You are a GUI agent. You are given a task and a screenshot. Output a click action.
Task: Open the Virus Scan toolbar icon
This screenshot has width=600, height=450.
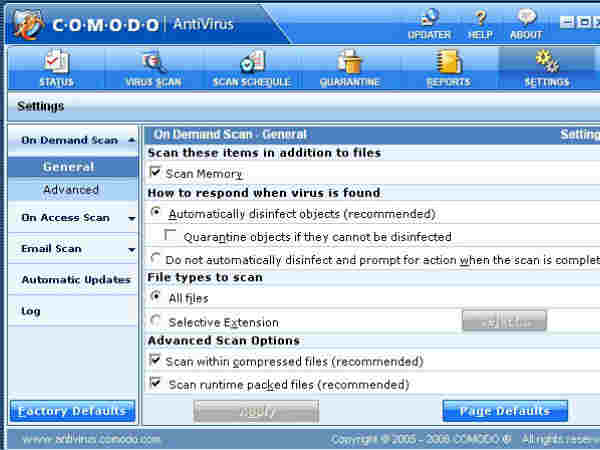click(154, 61)
